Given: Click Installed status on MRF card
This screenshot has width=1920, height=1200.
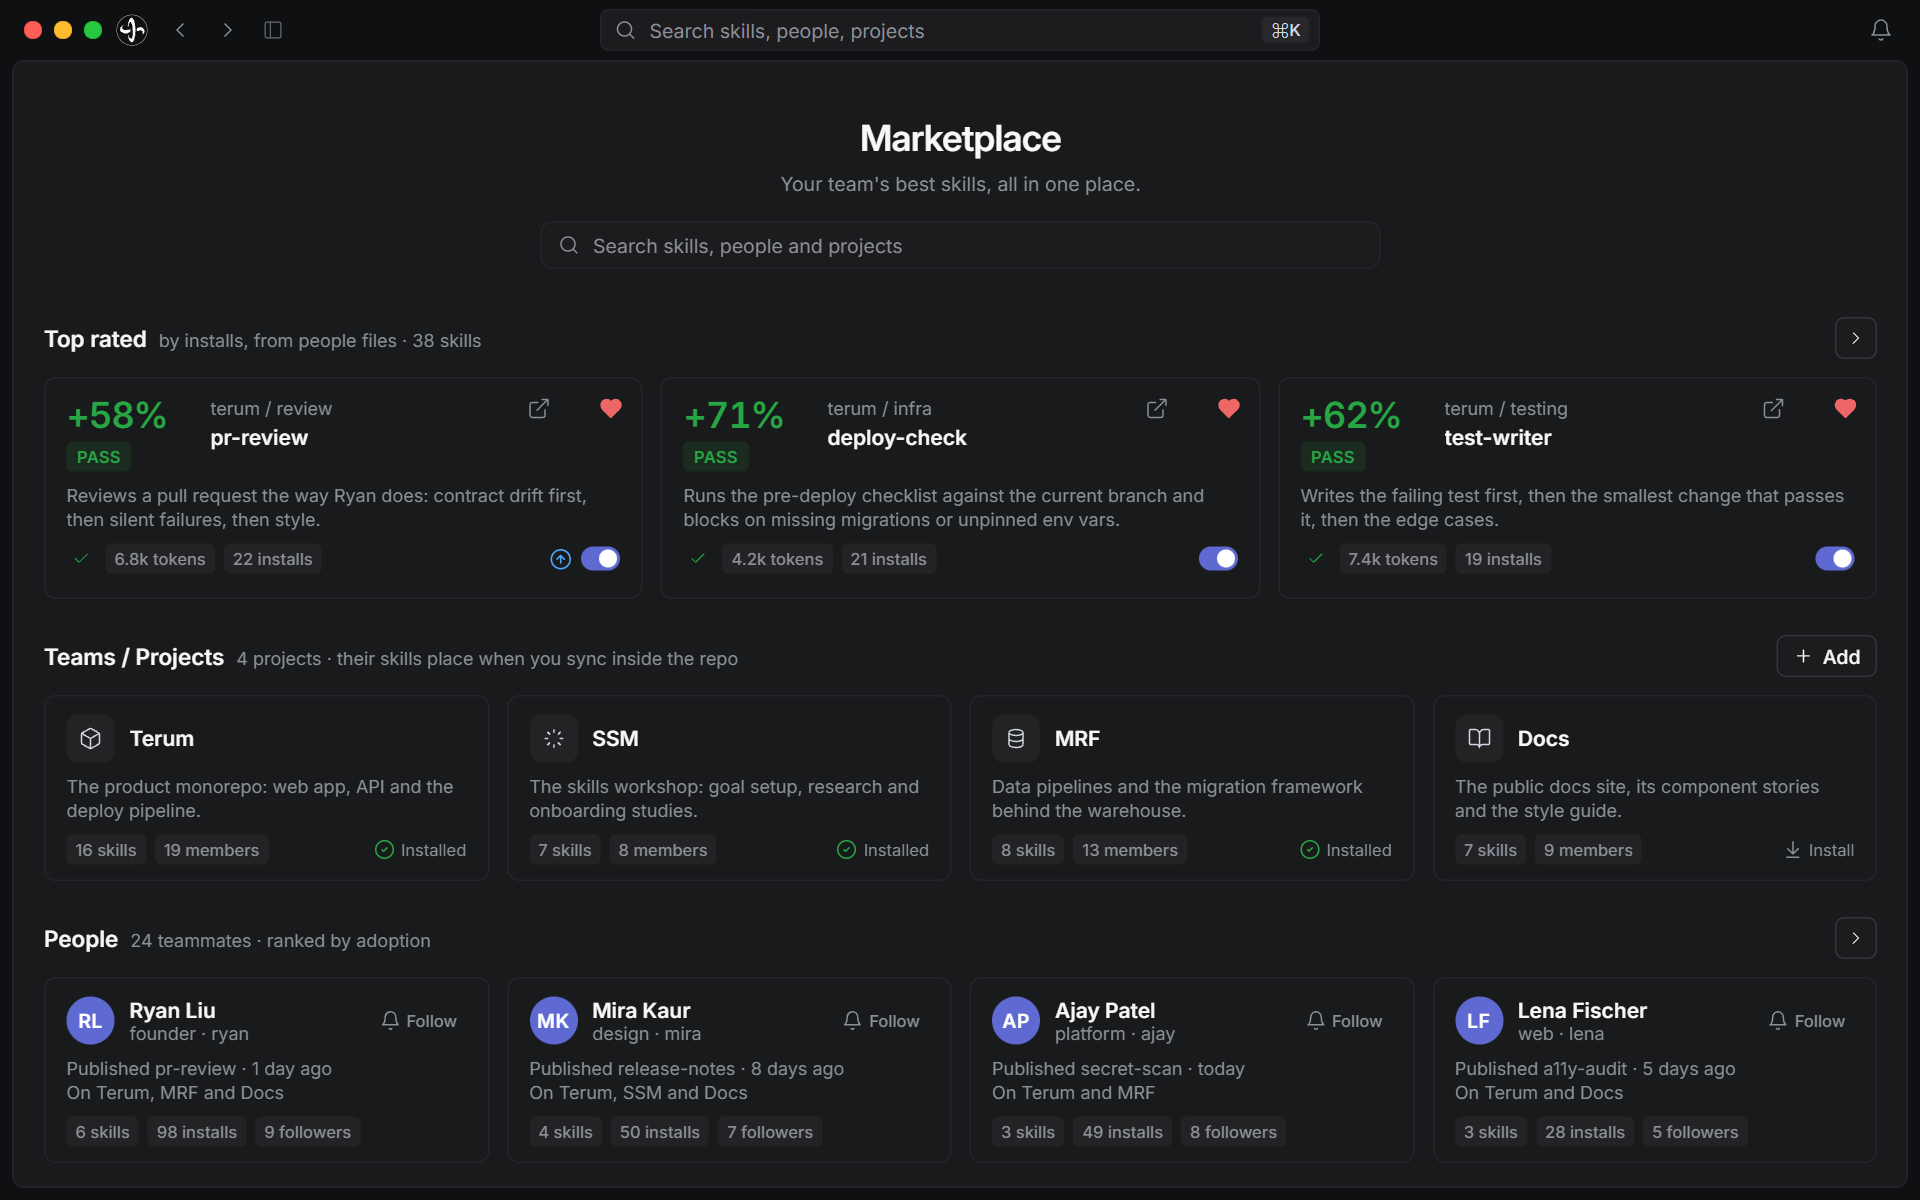Looking at the screenshot, I should point(1346,850).
